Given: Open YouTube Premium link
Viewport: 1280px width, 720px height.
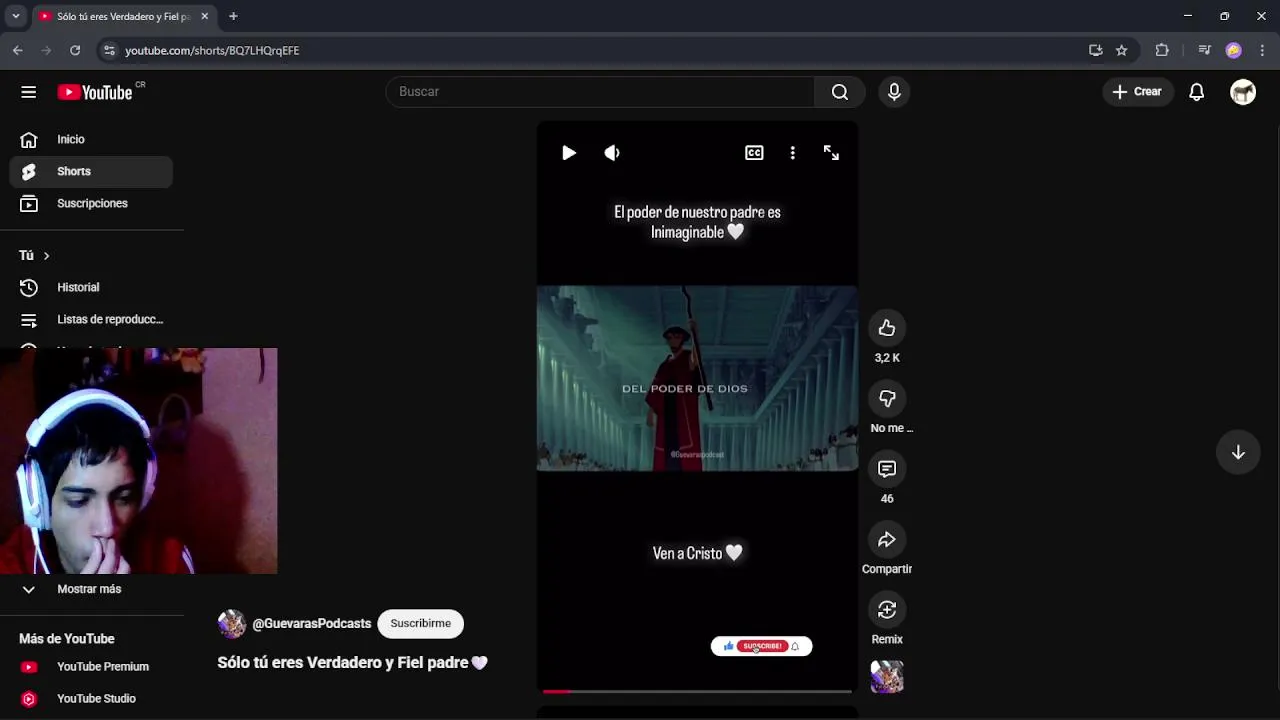Looking at the screenshot, I should pos(91,667).
